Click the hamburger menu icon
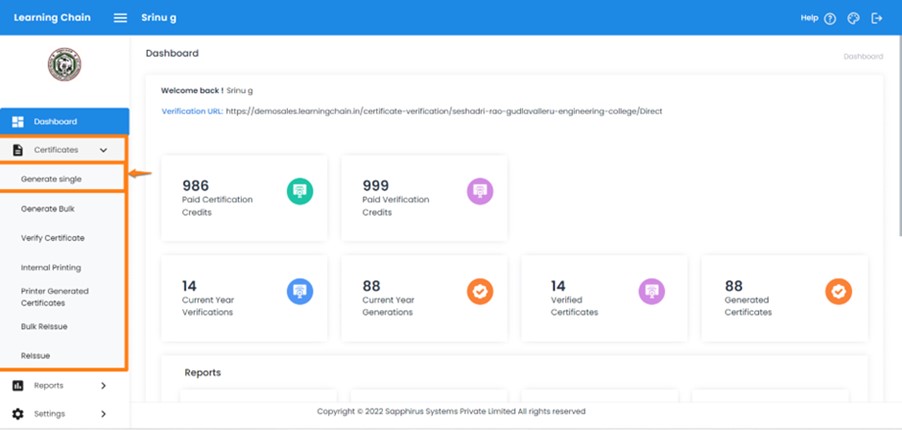 pyautogui.click(x=120, y=18)
